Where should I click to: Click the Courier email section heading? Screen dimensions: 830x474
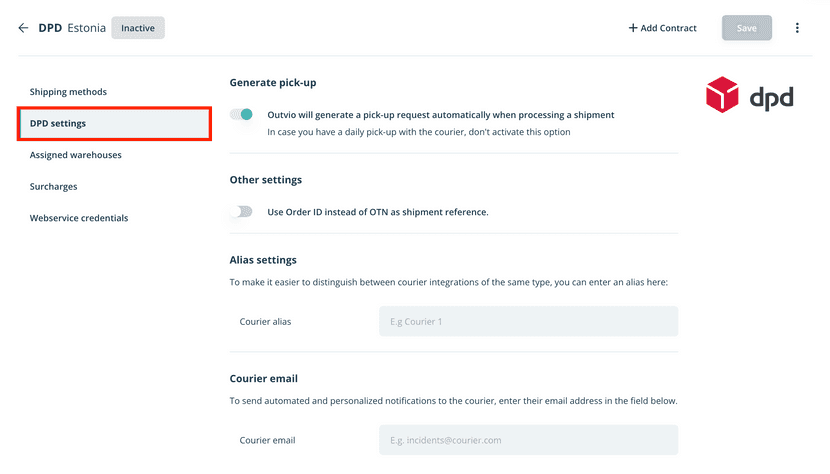[x=264, y=379]
